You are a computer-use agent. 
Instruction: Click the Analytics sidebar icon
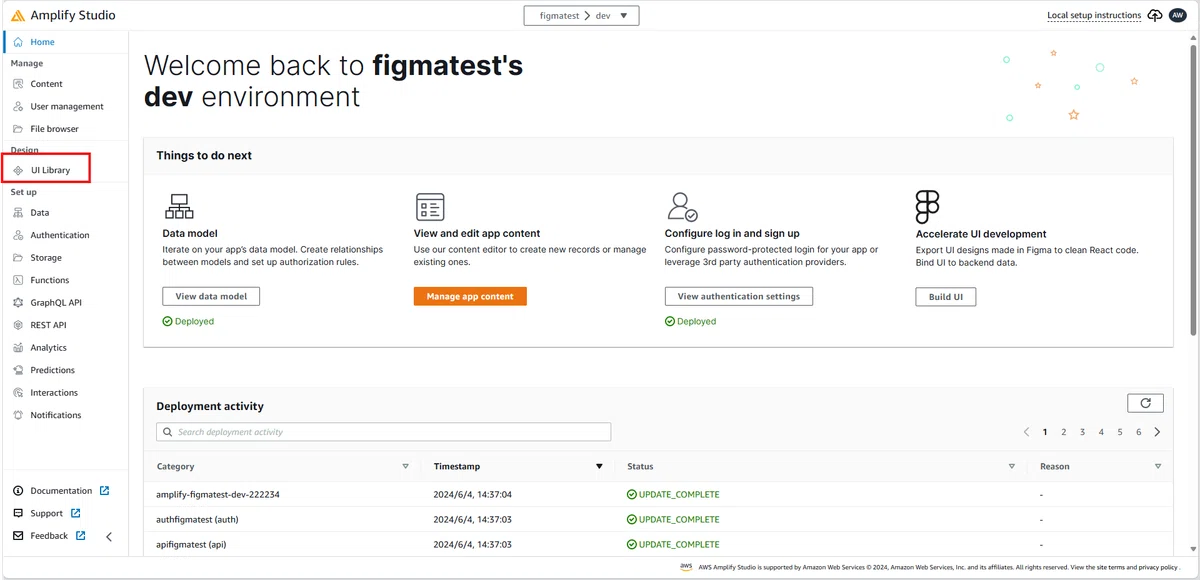coord(18,348)
